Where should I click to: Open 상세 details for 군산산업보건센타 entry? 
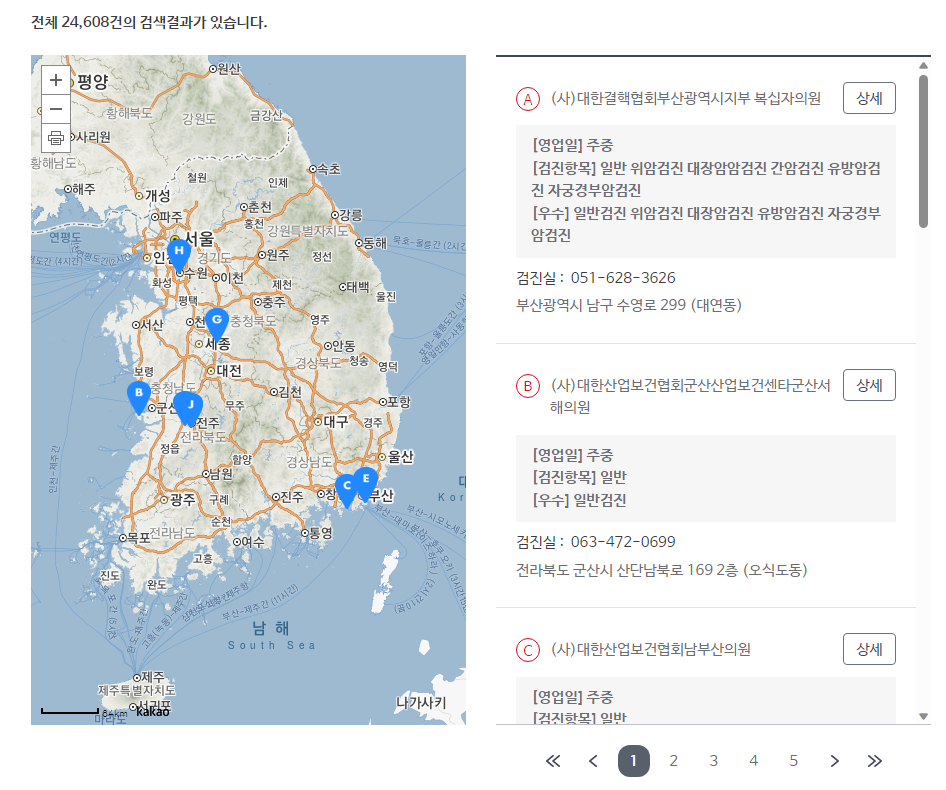pos(868,385)
